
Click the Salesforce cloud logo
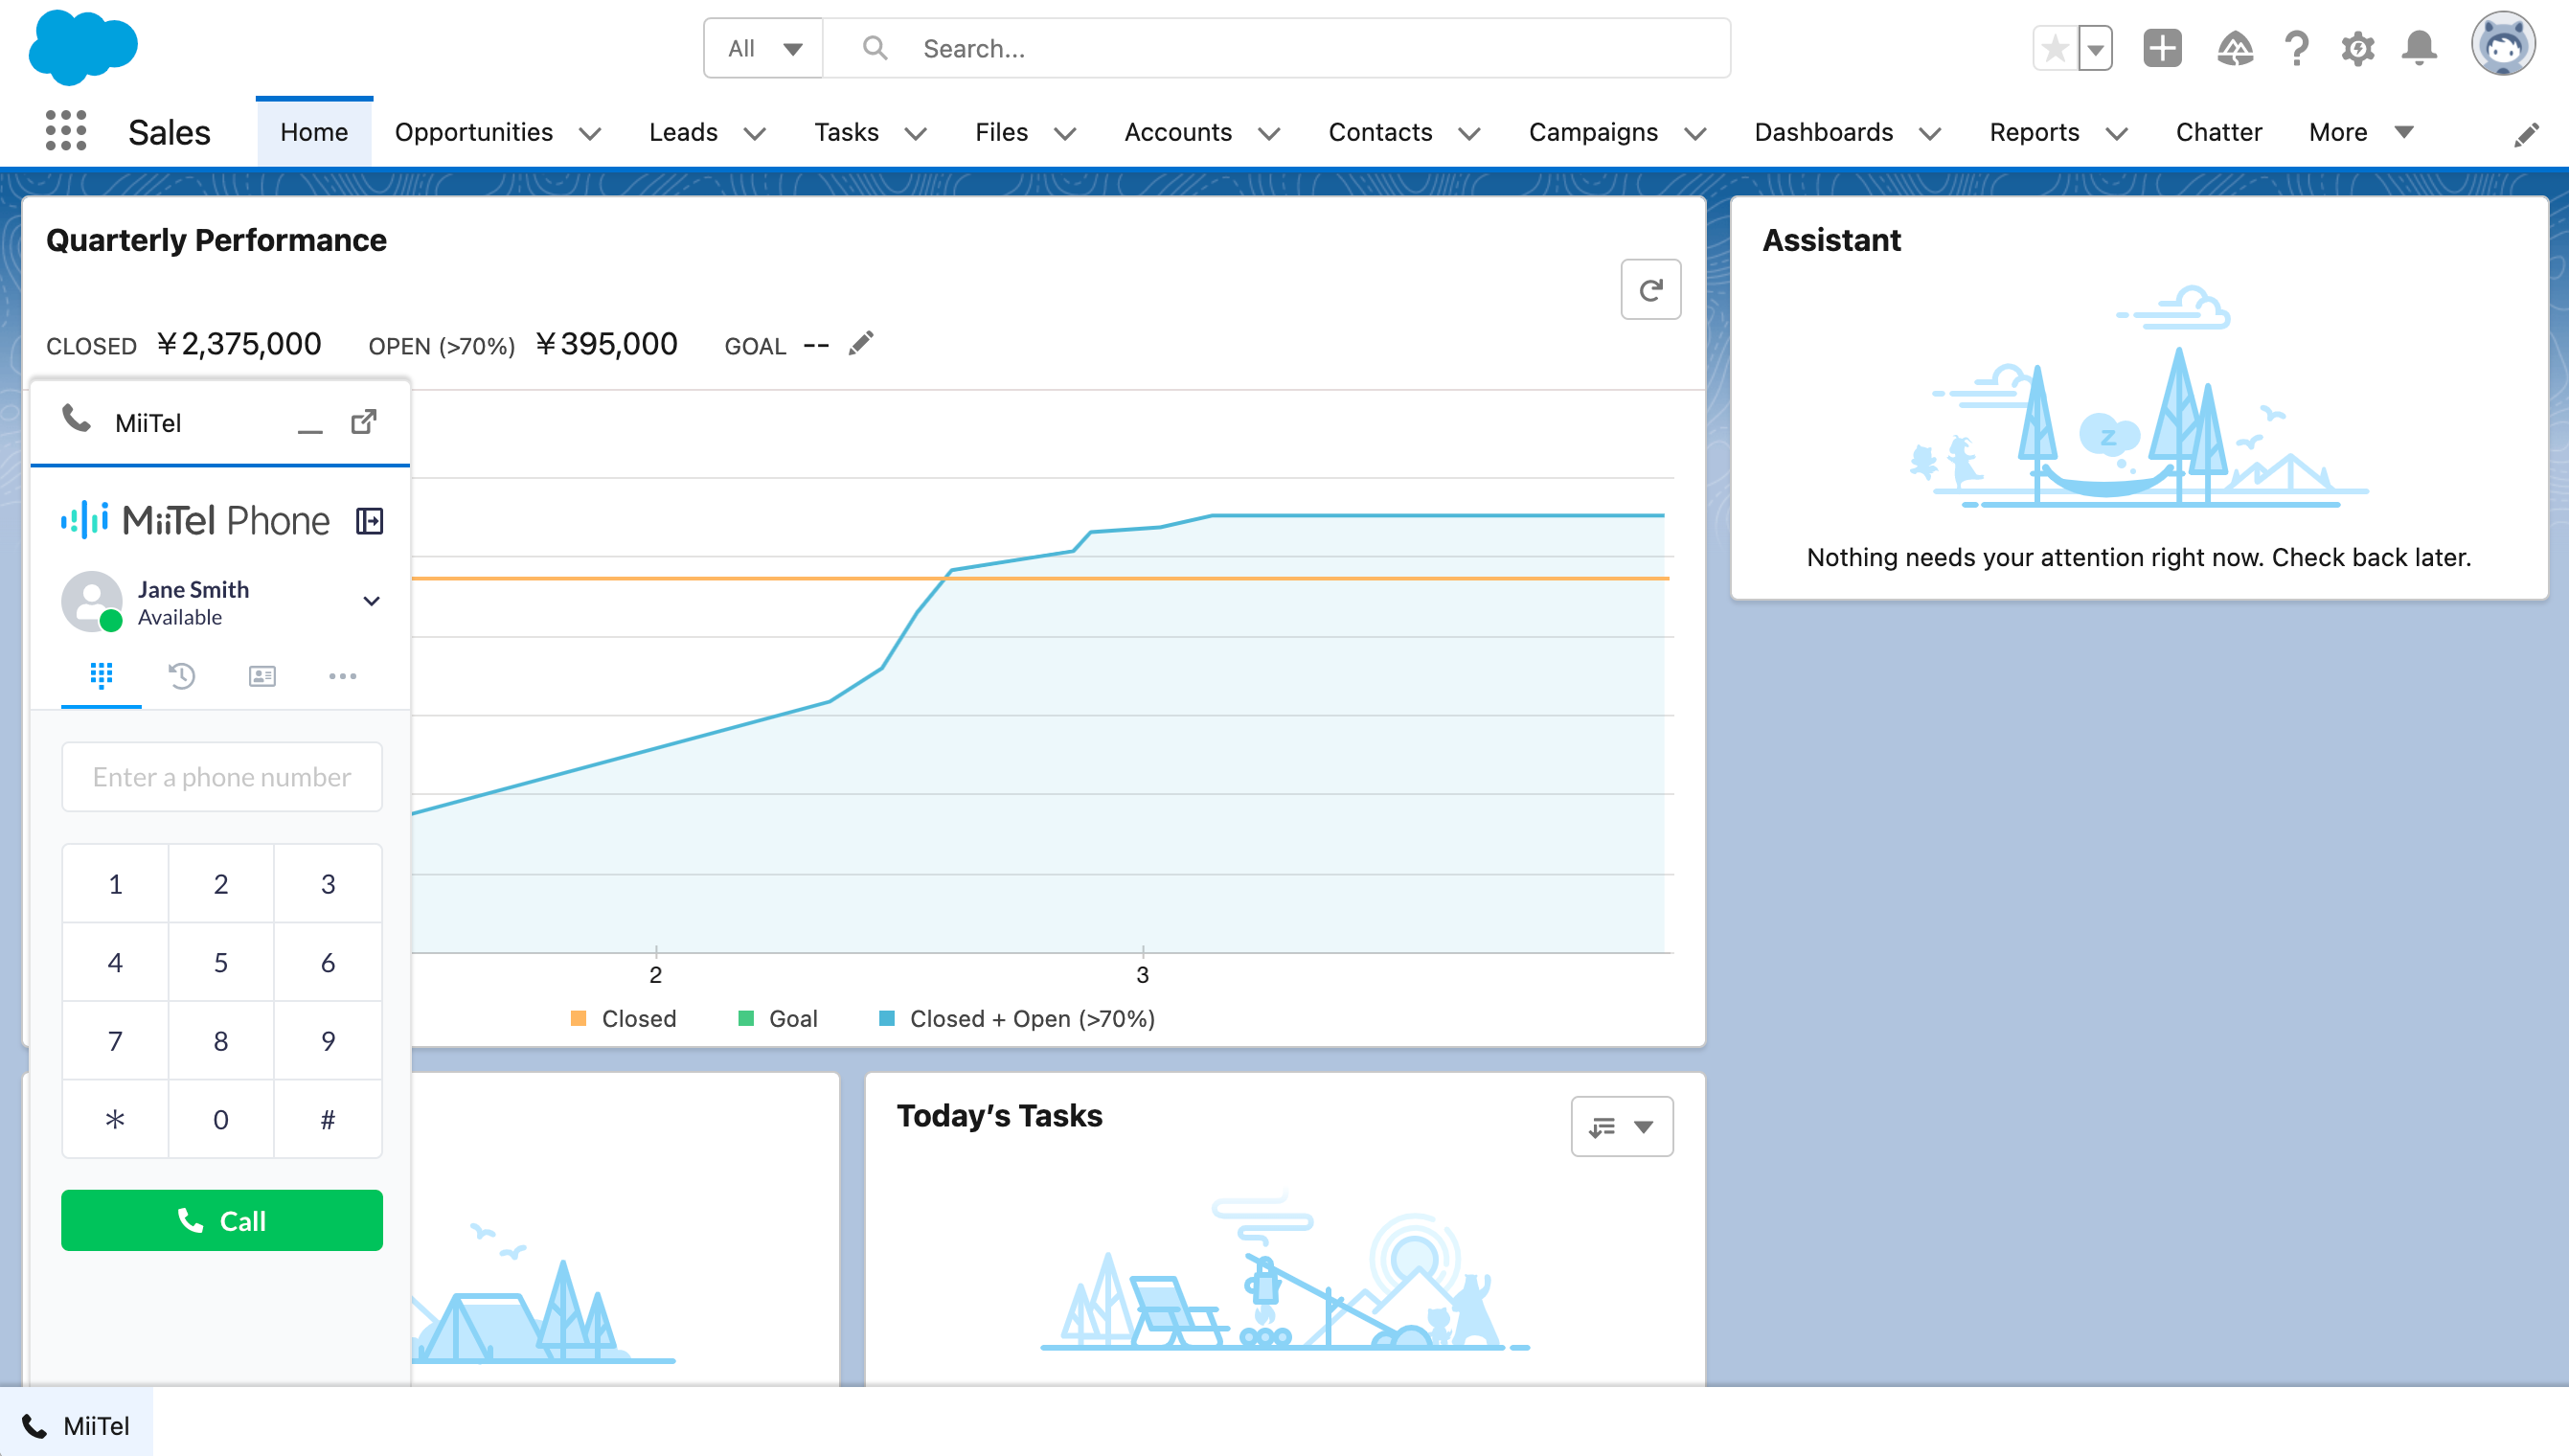83,47
